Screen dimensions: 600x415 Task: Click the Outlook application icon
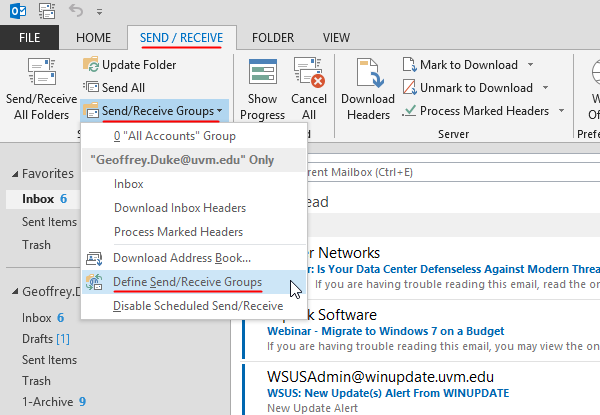point(18,11)
